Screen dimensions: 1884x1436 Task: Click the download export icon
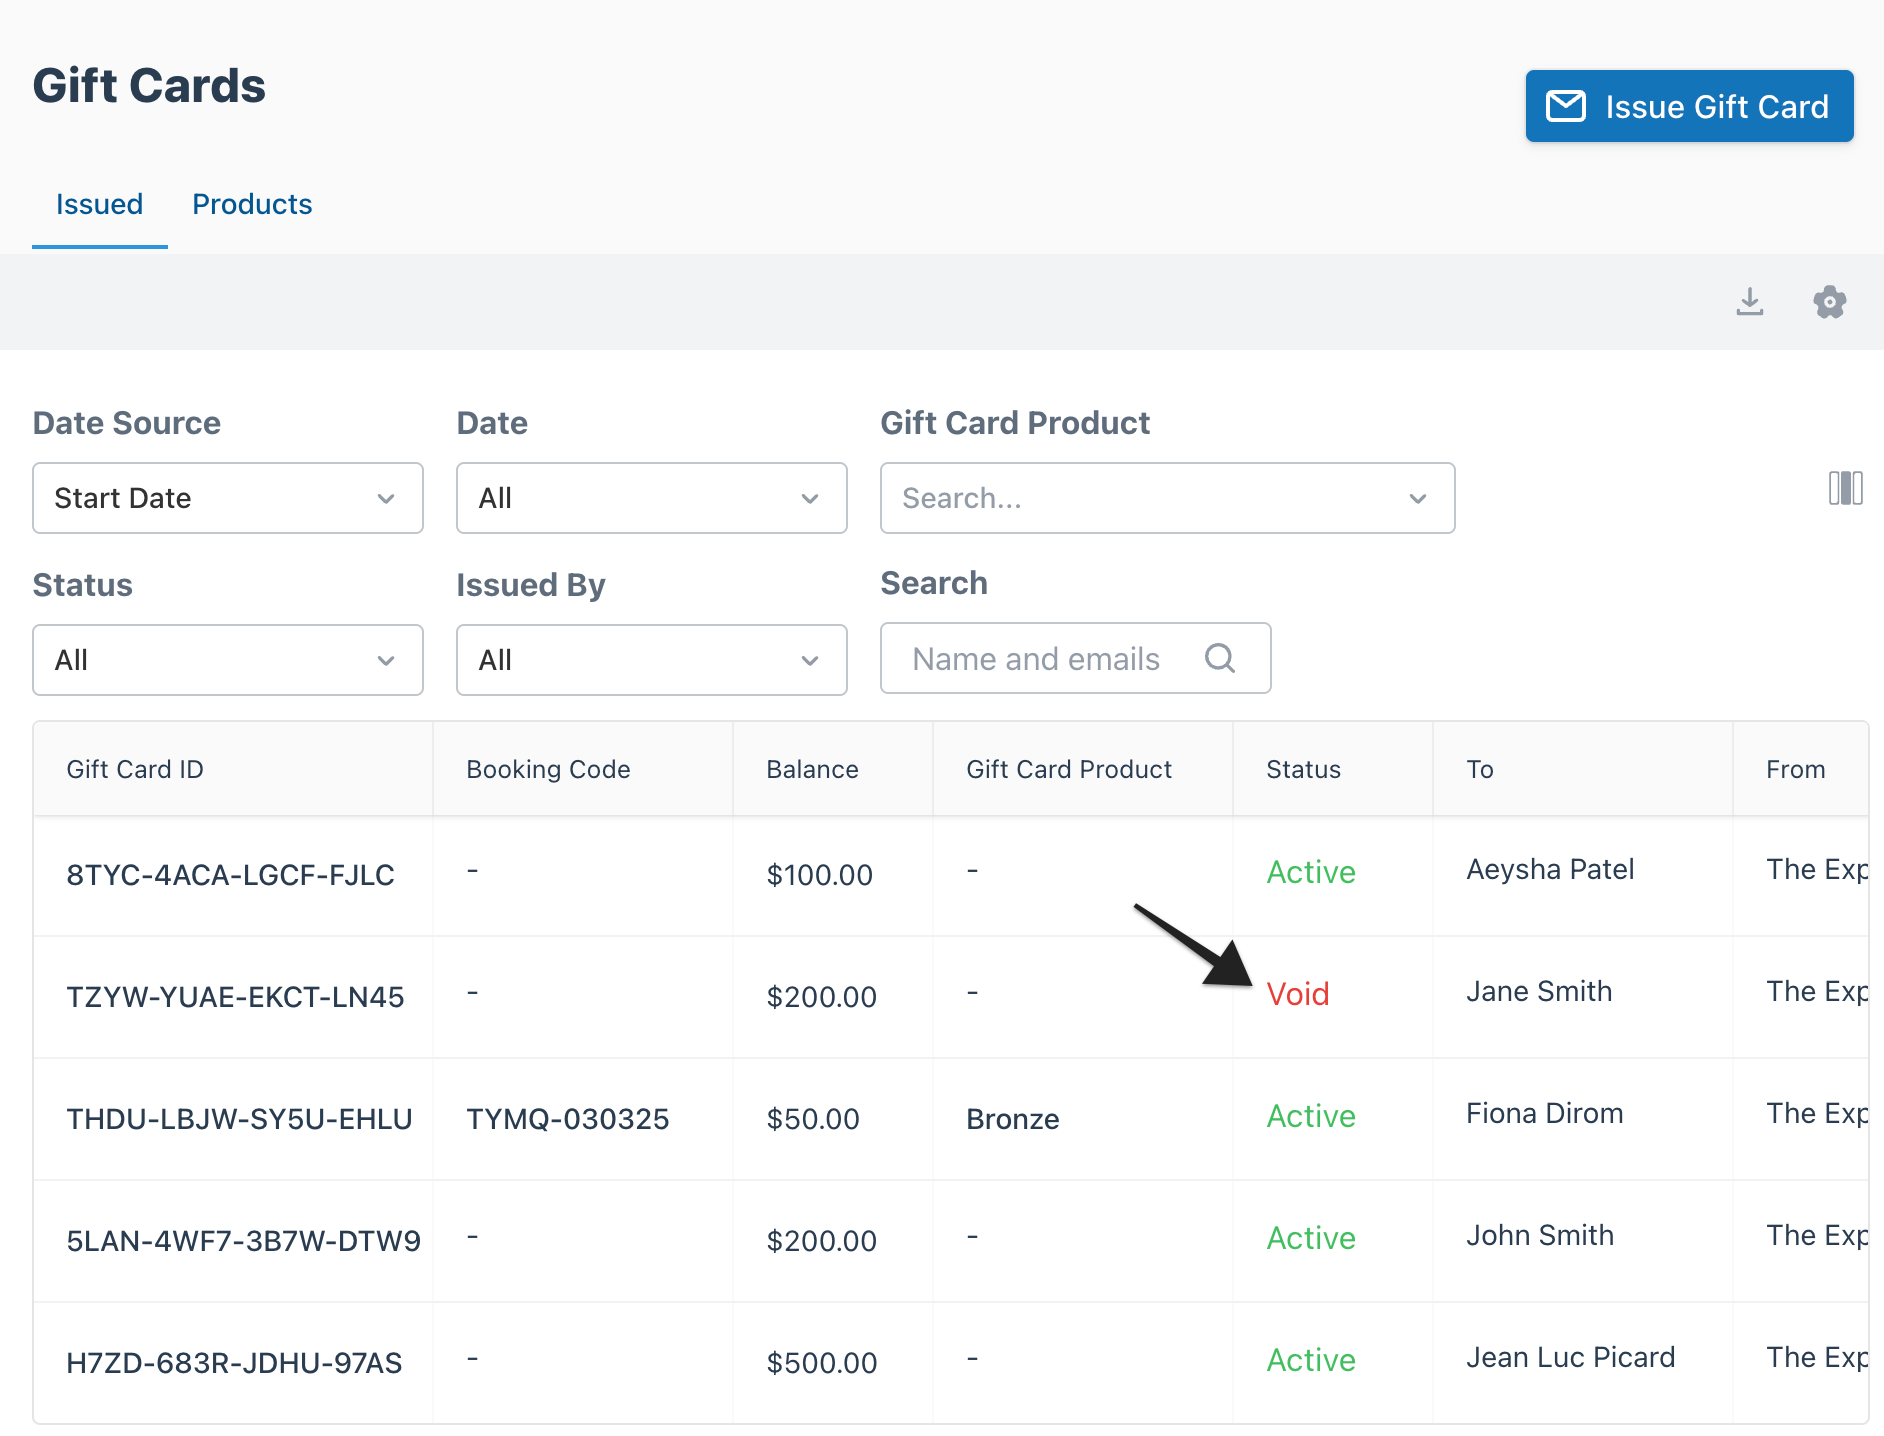pos(1750,301)
